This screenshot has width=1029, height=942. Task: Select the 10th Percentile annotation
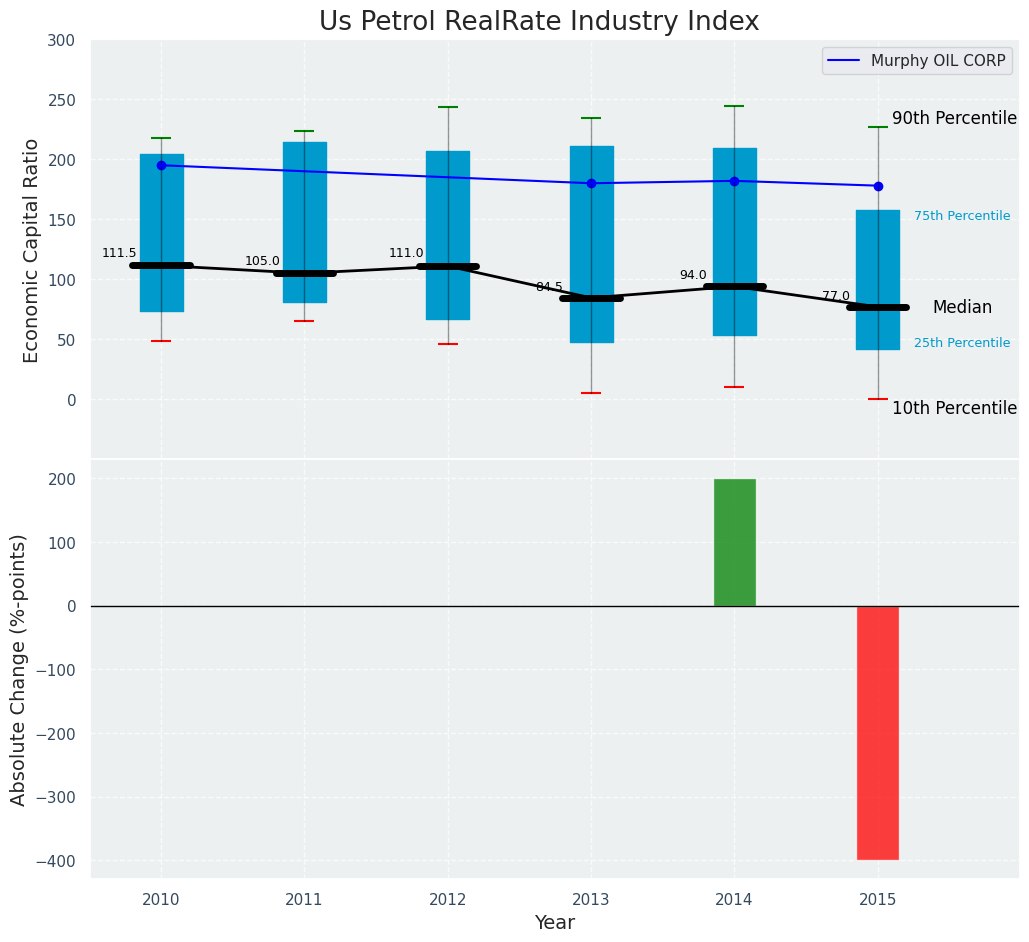tap(954, 408)
